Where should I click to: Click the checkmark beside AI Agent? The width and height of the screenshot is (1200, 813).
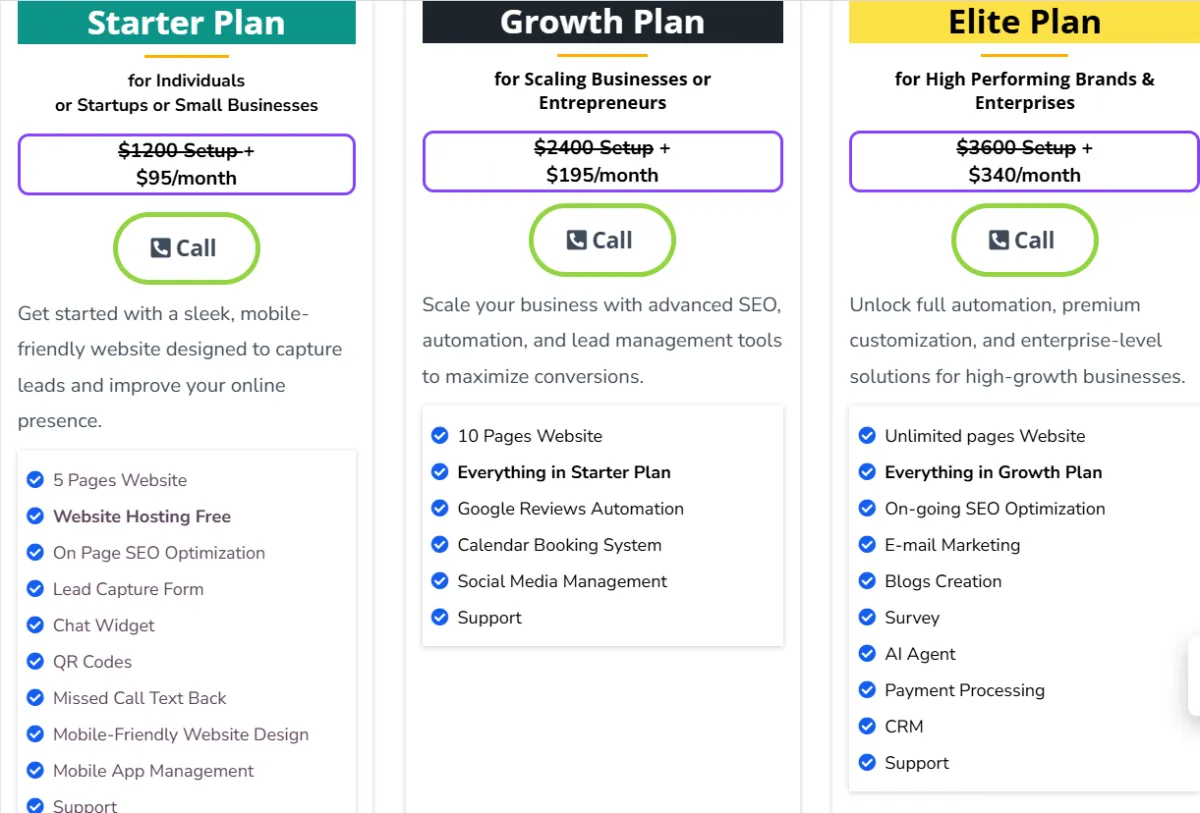[x=866, y=653]
